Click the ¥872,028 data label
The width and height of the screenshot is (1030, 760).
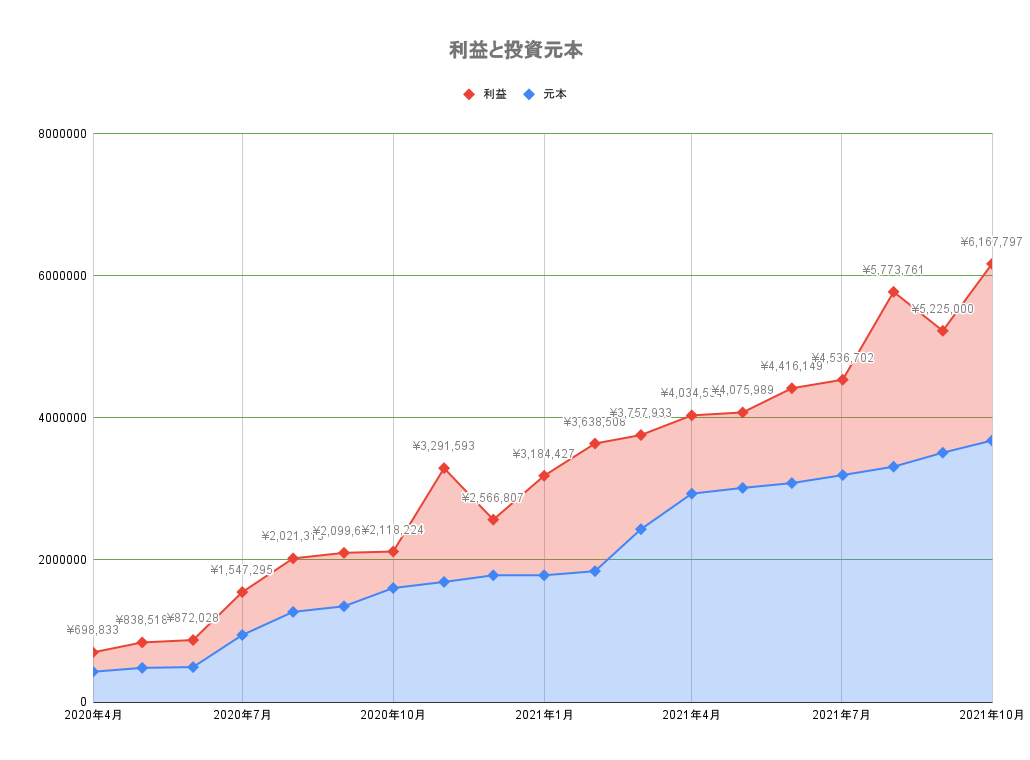(x=192, y=617)
